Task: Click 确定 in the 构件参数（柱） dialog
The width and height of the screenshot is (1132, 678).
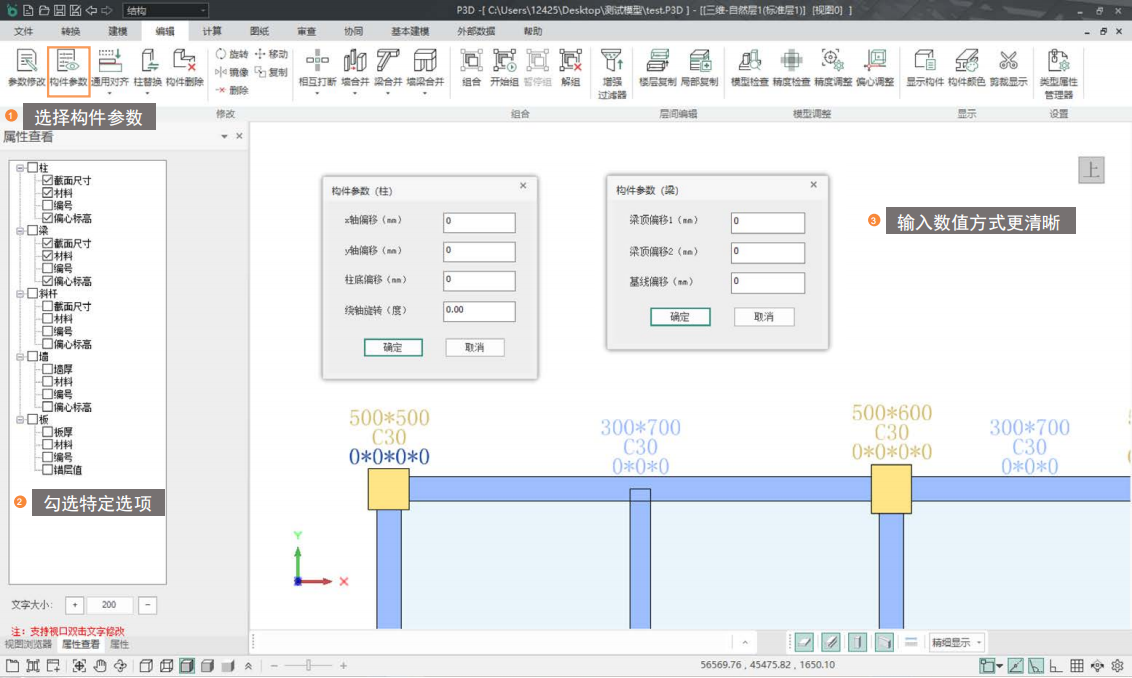Action: coord(392,348)
